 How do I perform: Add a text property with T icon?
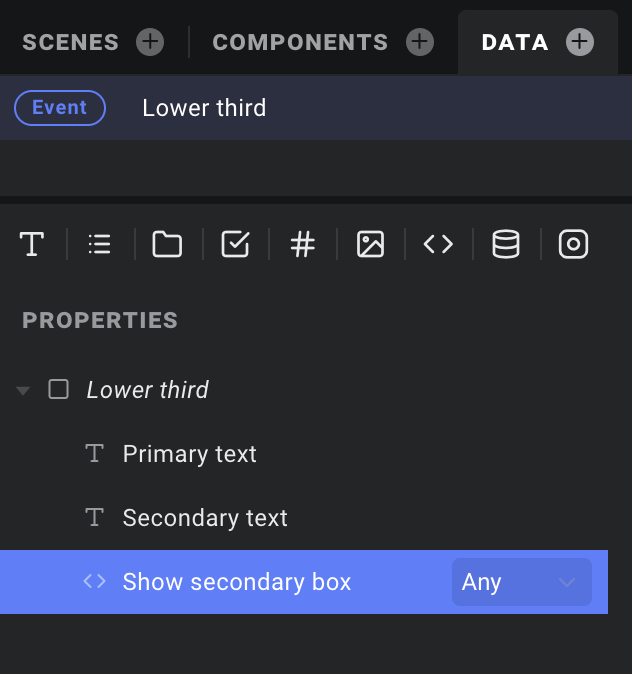[32, 244]
